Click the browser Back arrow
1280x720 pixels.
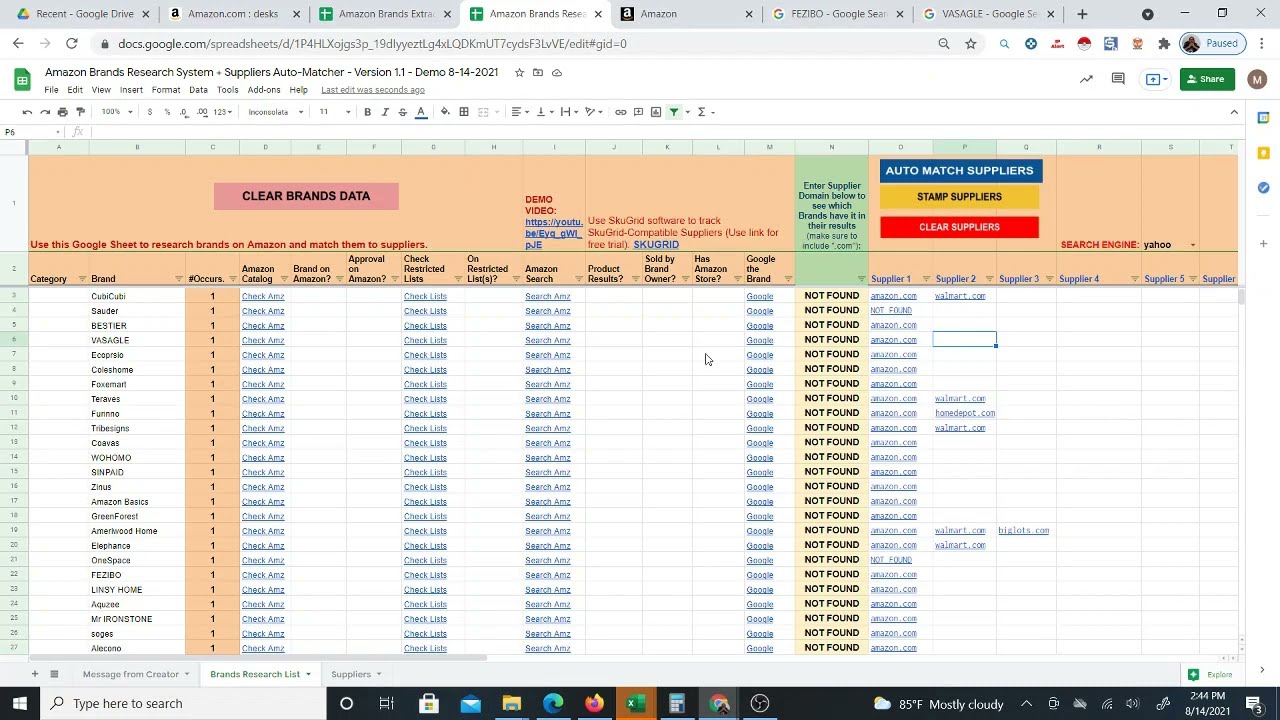18,44
